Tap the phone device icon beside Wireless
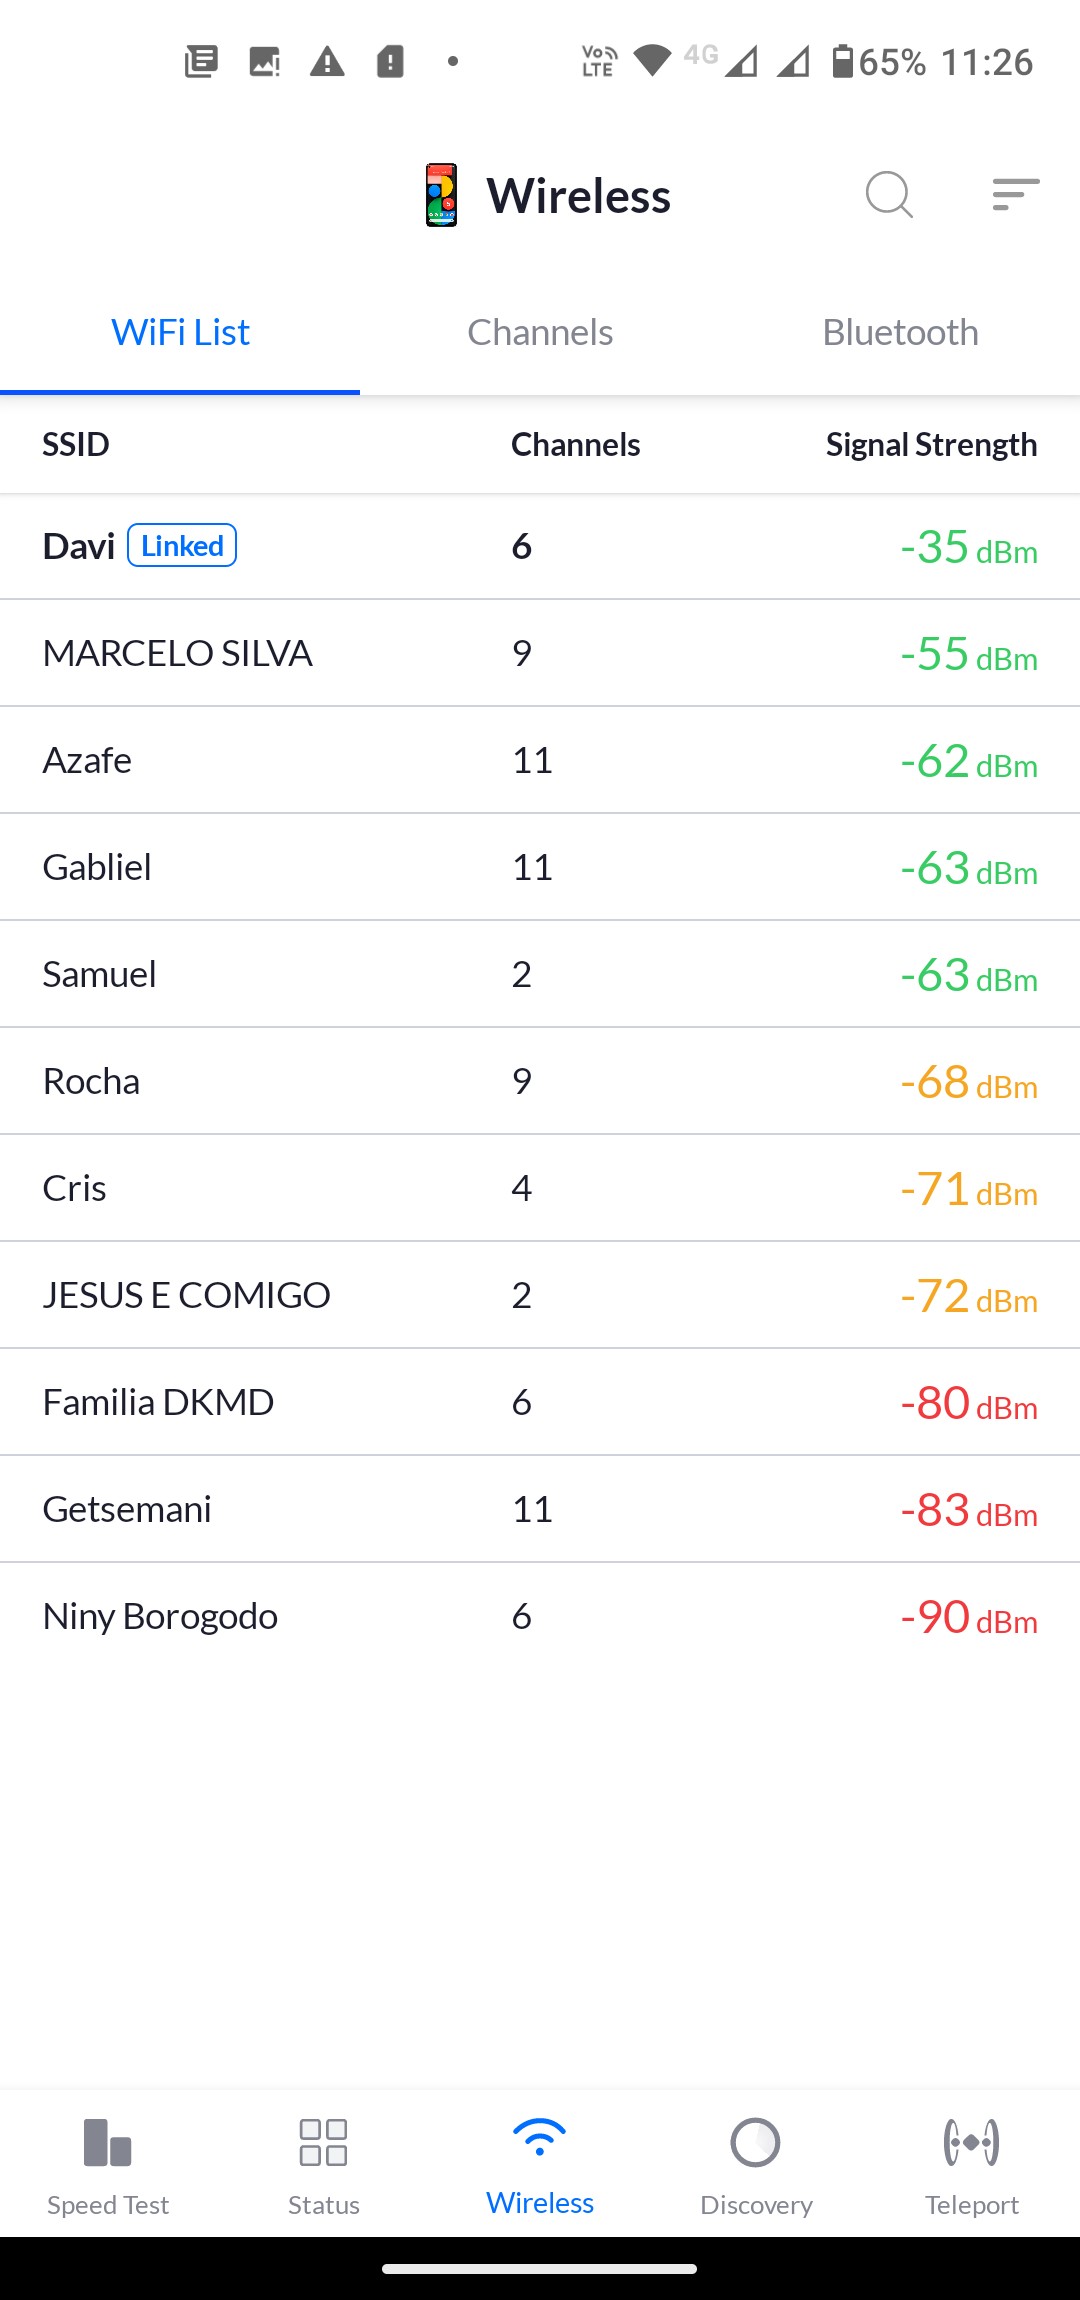 pos(441,195)
